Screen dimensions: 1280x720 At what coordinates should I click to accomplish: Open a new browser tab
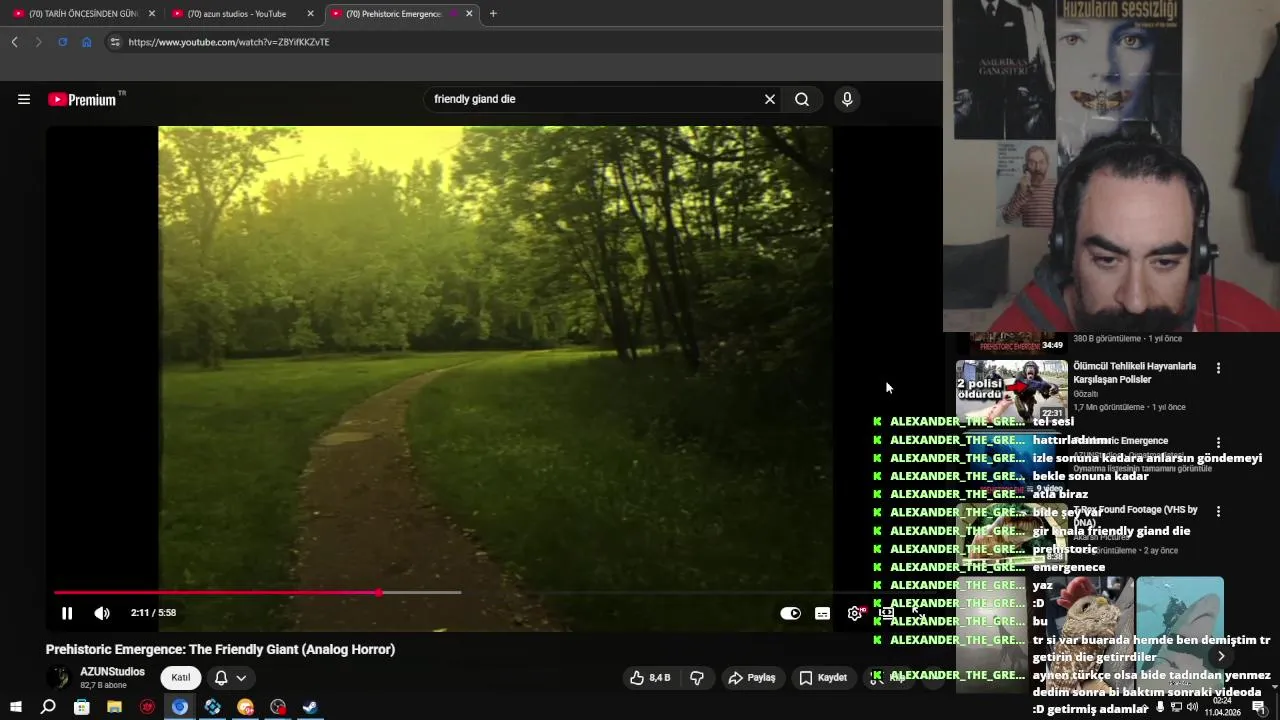[493, 14]
